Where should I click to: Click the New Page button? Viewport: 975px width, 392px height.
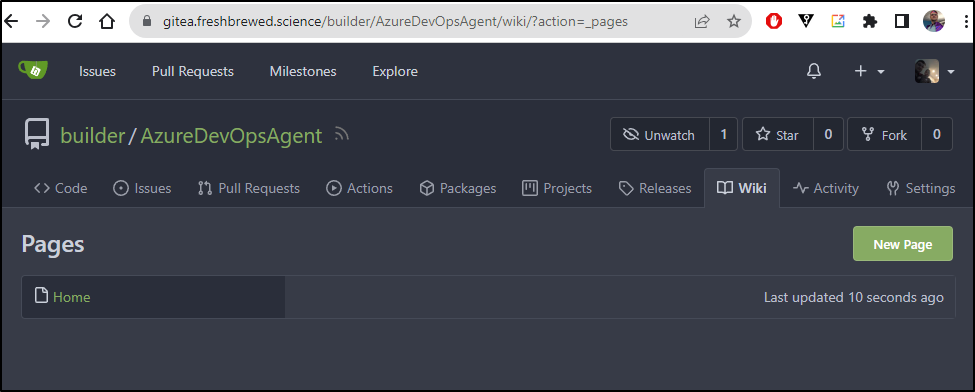coord(902,244)
